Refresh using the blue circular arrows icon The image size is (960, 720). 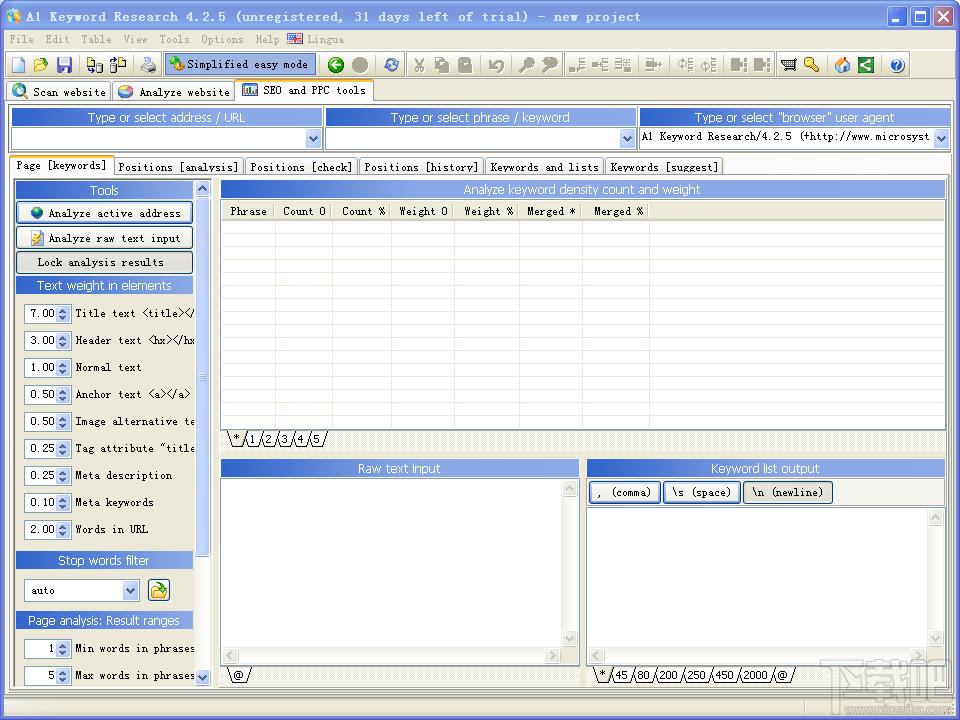[x=391, y=65]
